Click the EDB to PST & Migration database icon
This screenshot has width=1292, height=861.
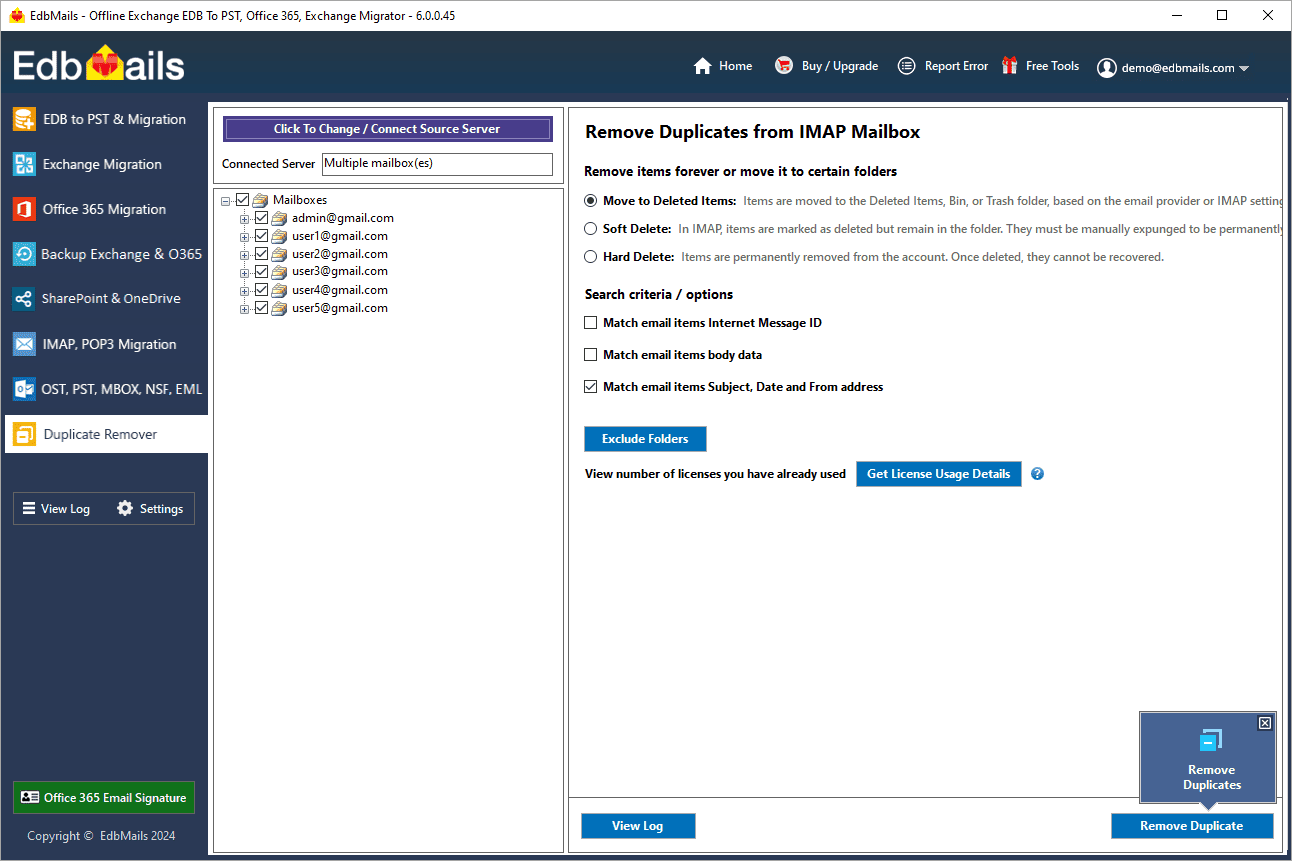click(24, 119)
